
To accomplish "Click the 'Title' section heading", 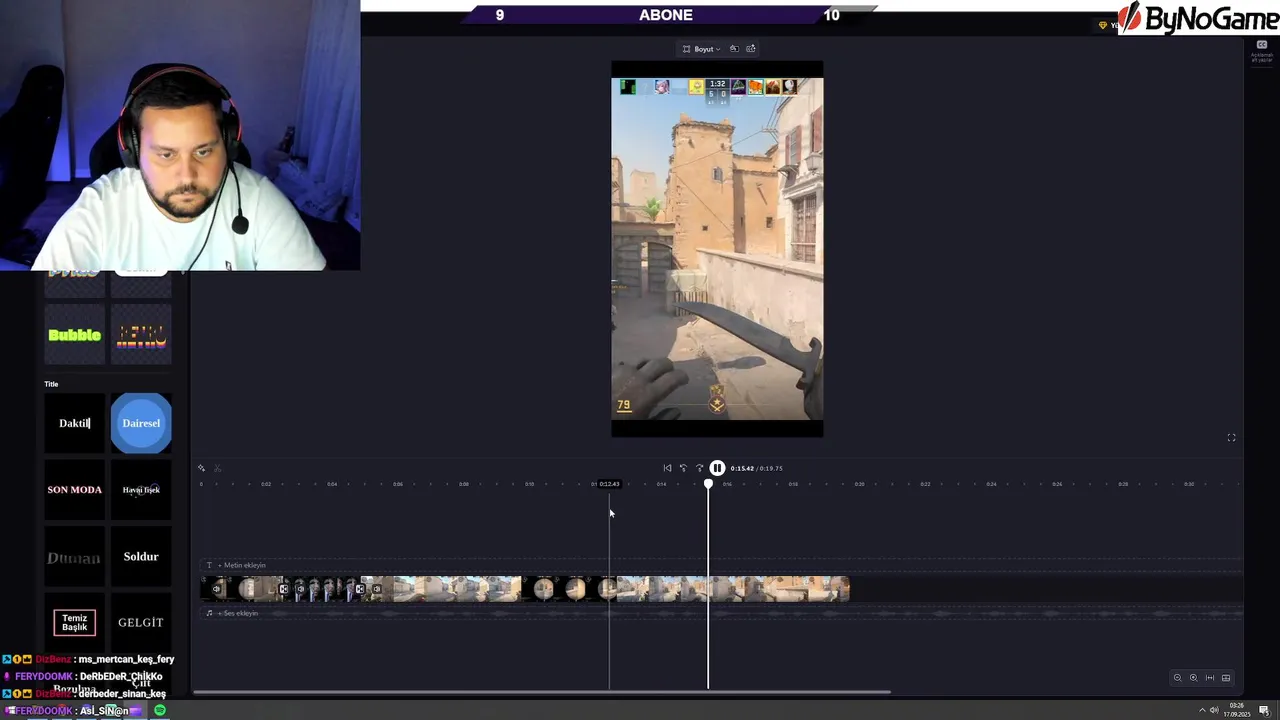I will point(51,384).
